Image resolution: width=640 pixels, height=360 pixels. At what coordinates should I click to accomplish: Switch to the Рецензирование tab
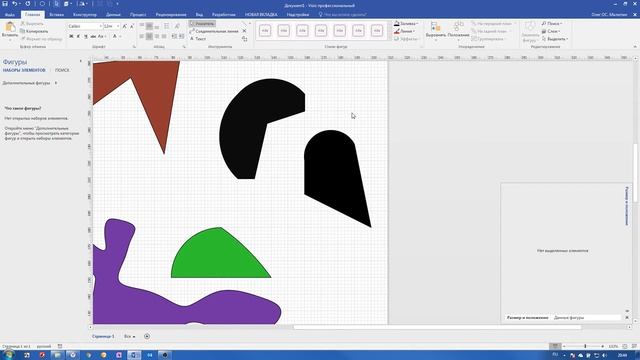[x=171, y=14]
